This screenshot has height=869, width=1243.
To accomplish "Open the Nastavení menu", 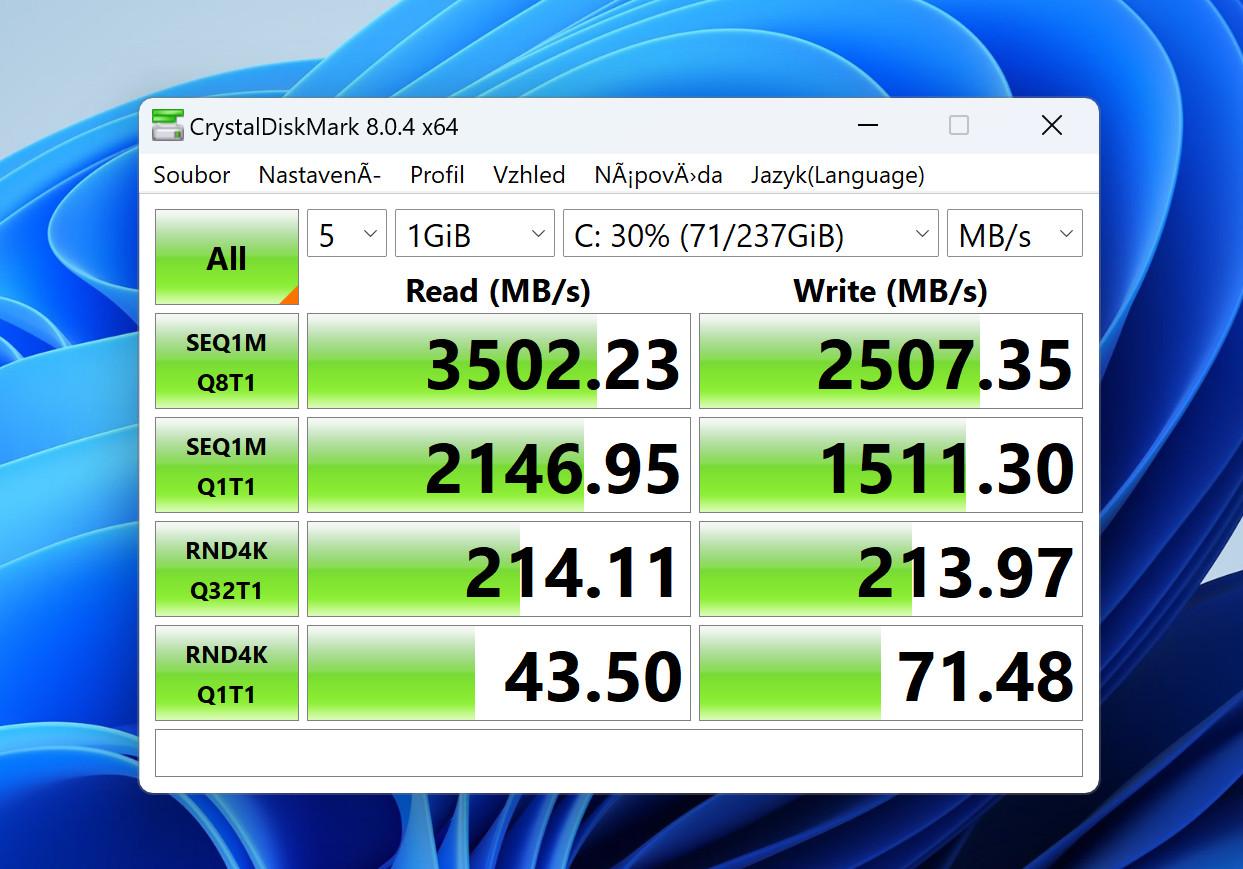I will (x=319, y=175).
